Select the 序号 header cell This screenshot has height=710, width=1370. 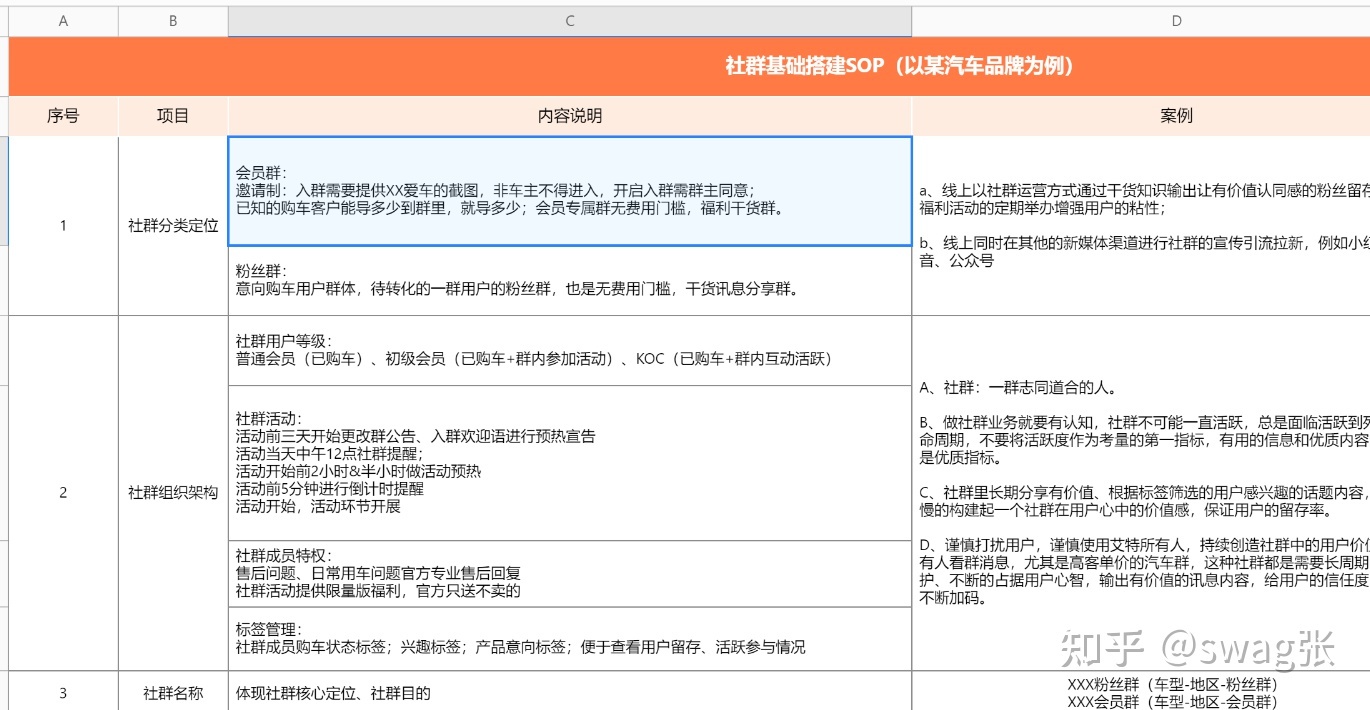63,115
